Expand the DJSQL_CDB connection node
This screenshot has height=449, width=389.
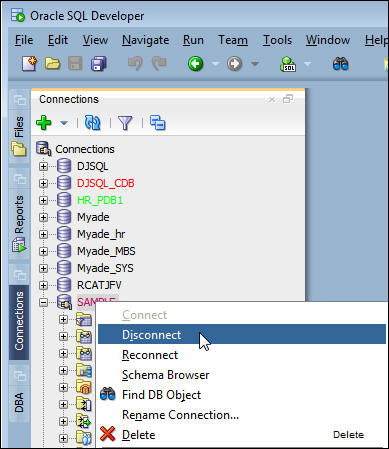pyautogui.click(x=43, y=183)
